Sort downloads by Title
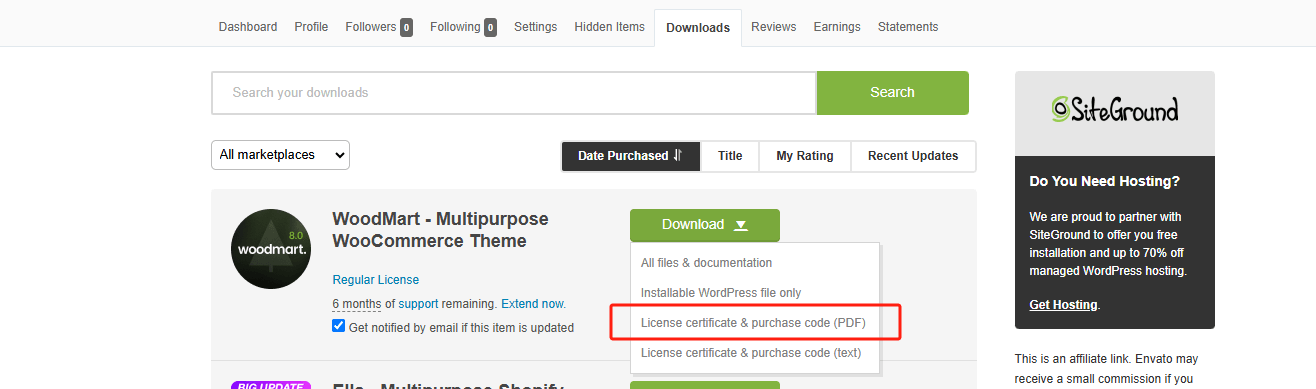The image size is (1316, 389). point(730,156)
